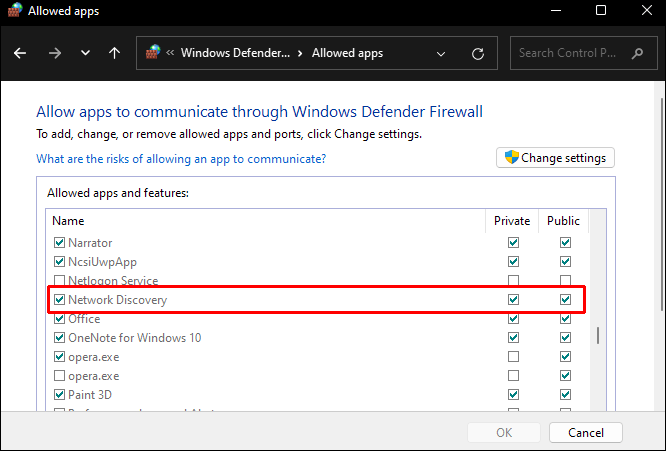Go back with the Back arrow
The image size is (666, 451).
[21, 53]
